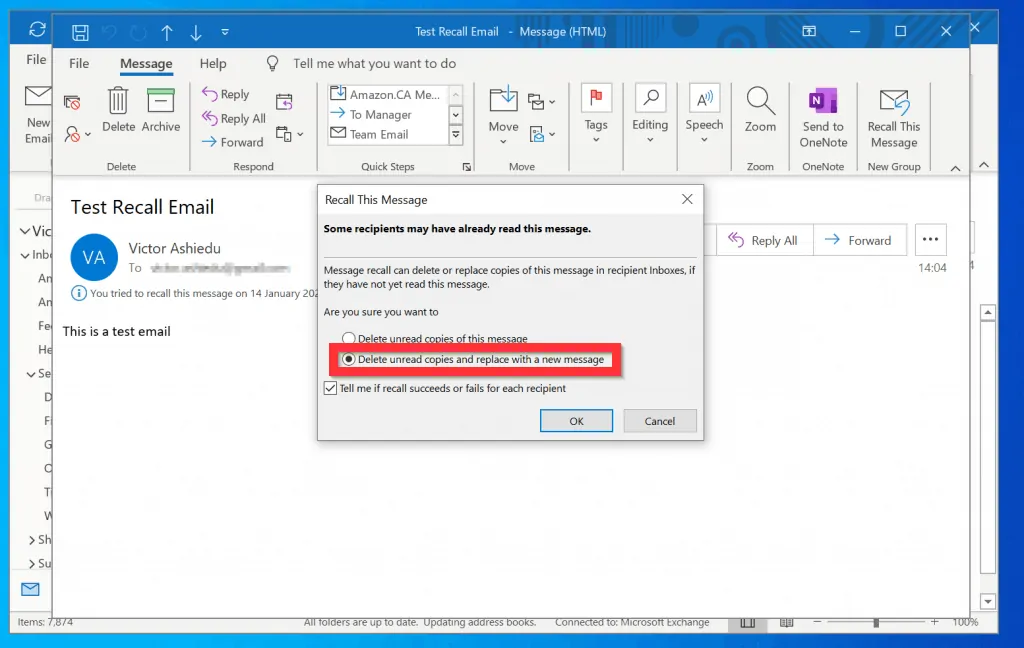Click Cancel in Recall This Message dialog

(660, 421)
